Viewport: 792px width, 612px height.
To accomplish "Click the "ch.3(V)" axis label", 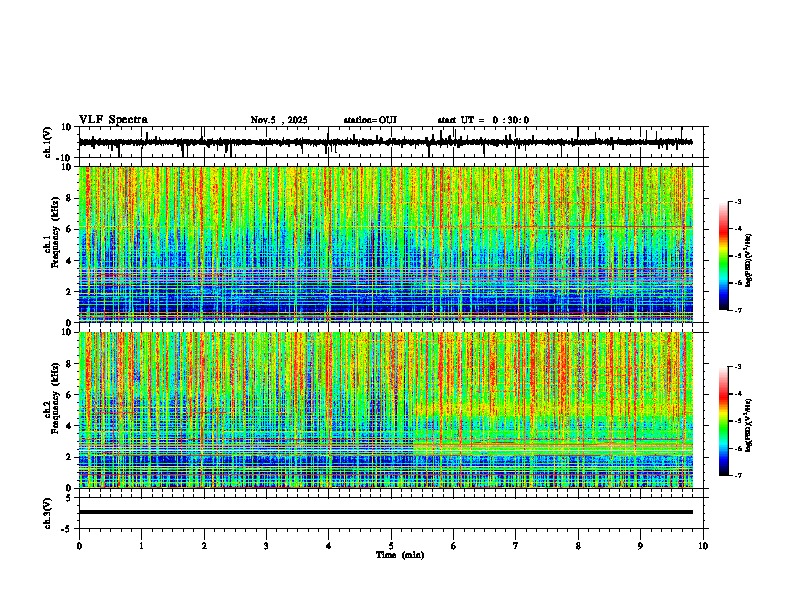I will click(x=47, y=513).
